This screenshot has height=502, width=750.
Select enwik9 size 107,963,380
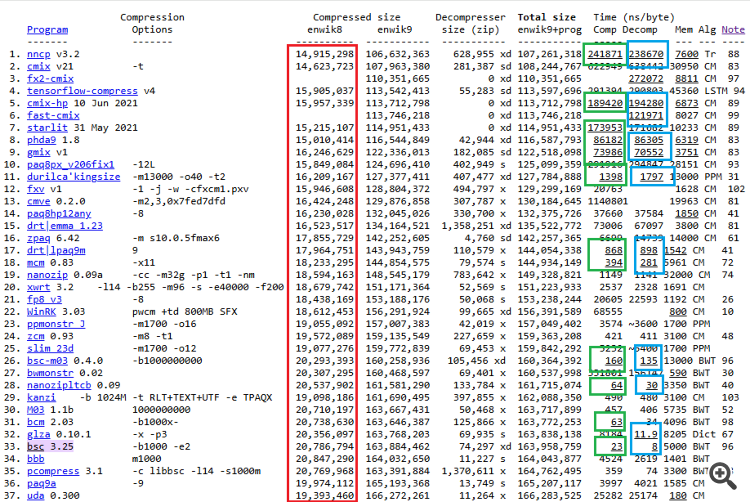tap(398, 66)
